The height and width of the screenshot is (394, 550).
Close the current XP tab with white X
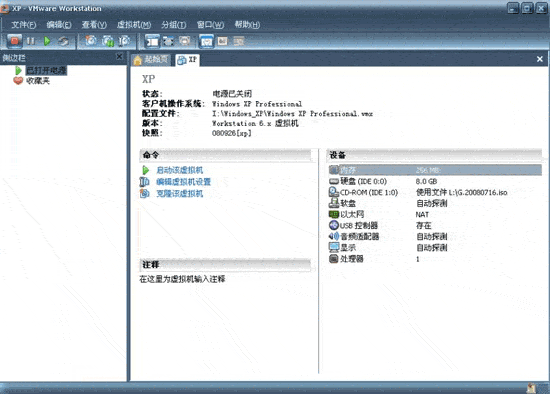click(x=539, y=59)
